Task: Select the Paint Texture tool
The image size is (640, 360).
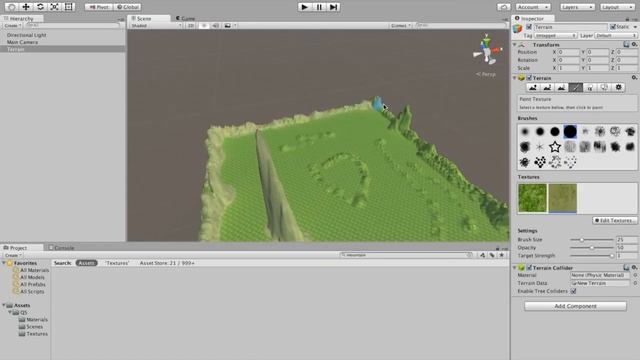Action: tap(576, 87)
